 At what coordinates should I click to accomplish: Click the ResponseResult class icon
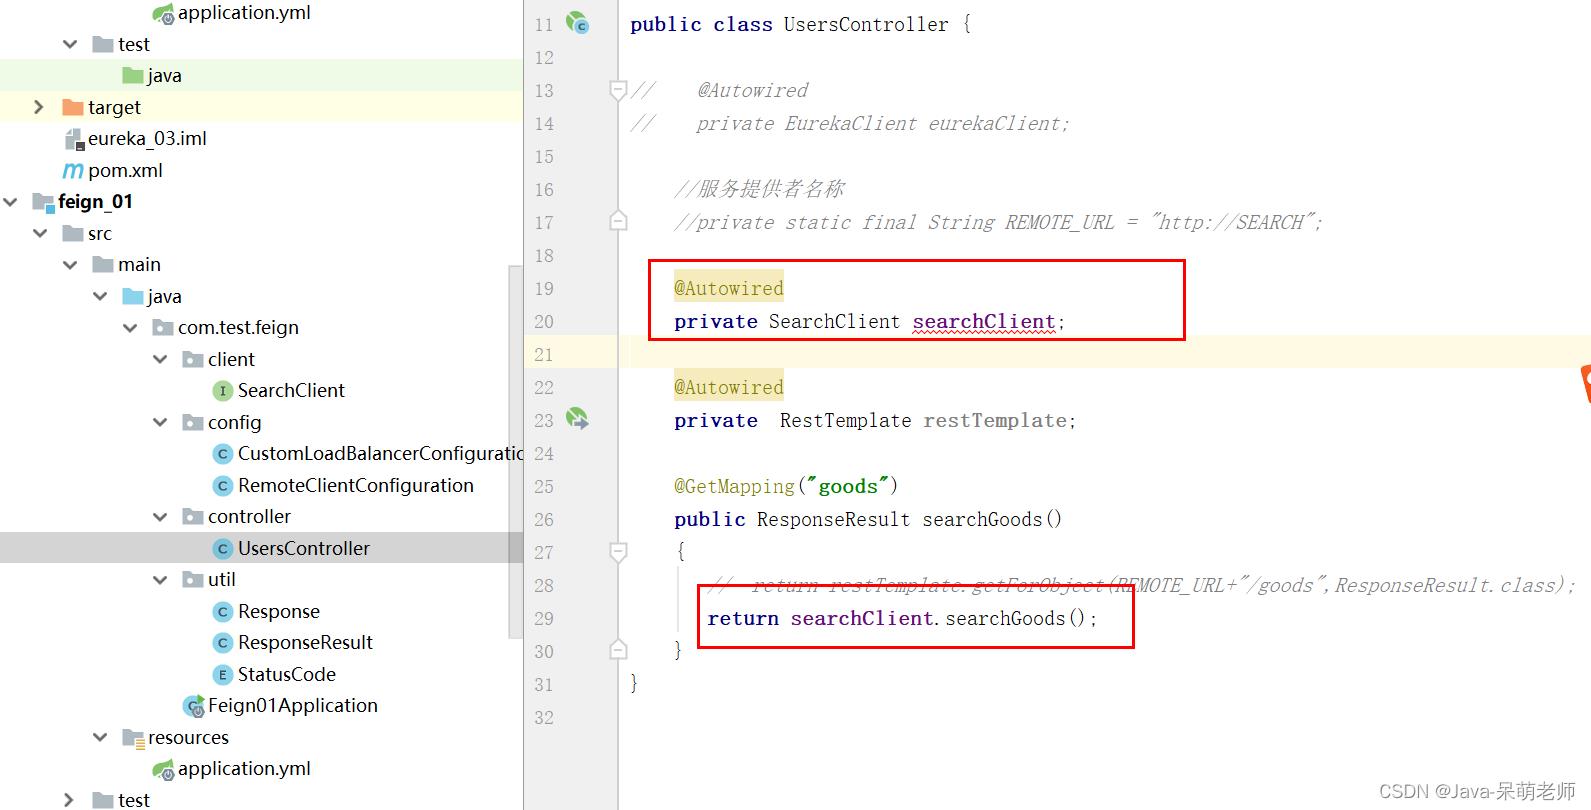pyautogui.click(x=223, y=643)
